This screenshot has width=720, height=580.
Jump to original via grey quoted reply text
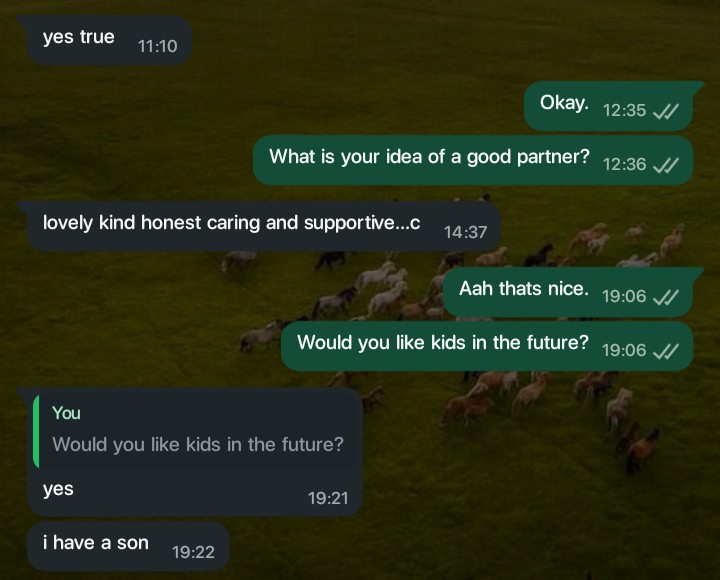(198, 444)
